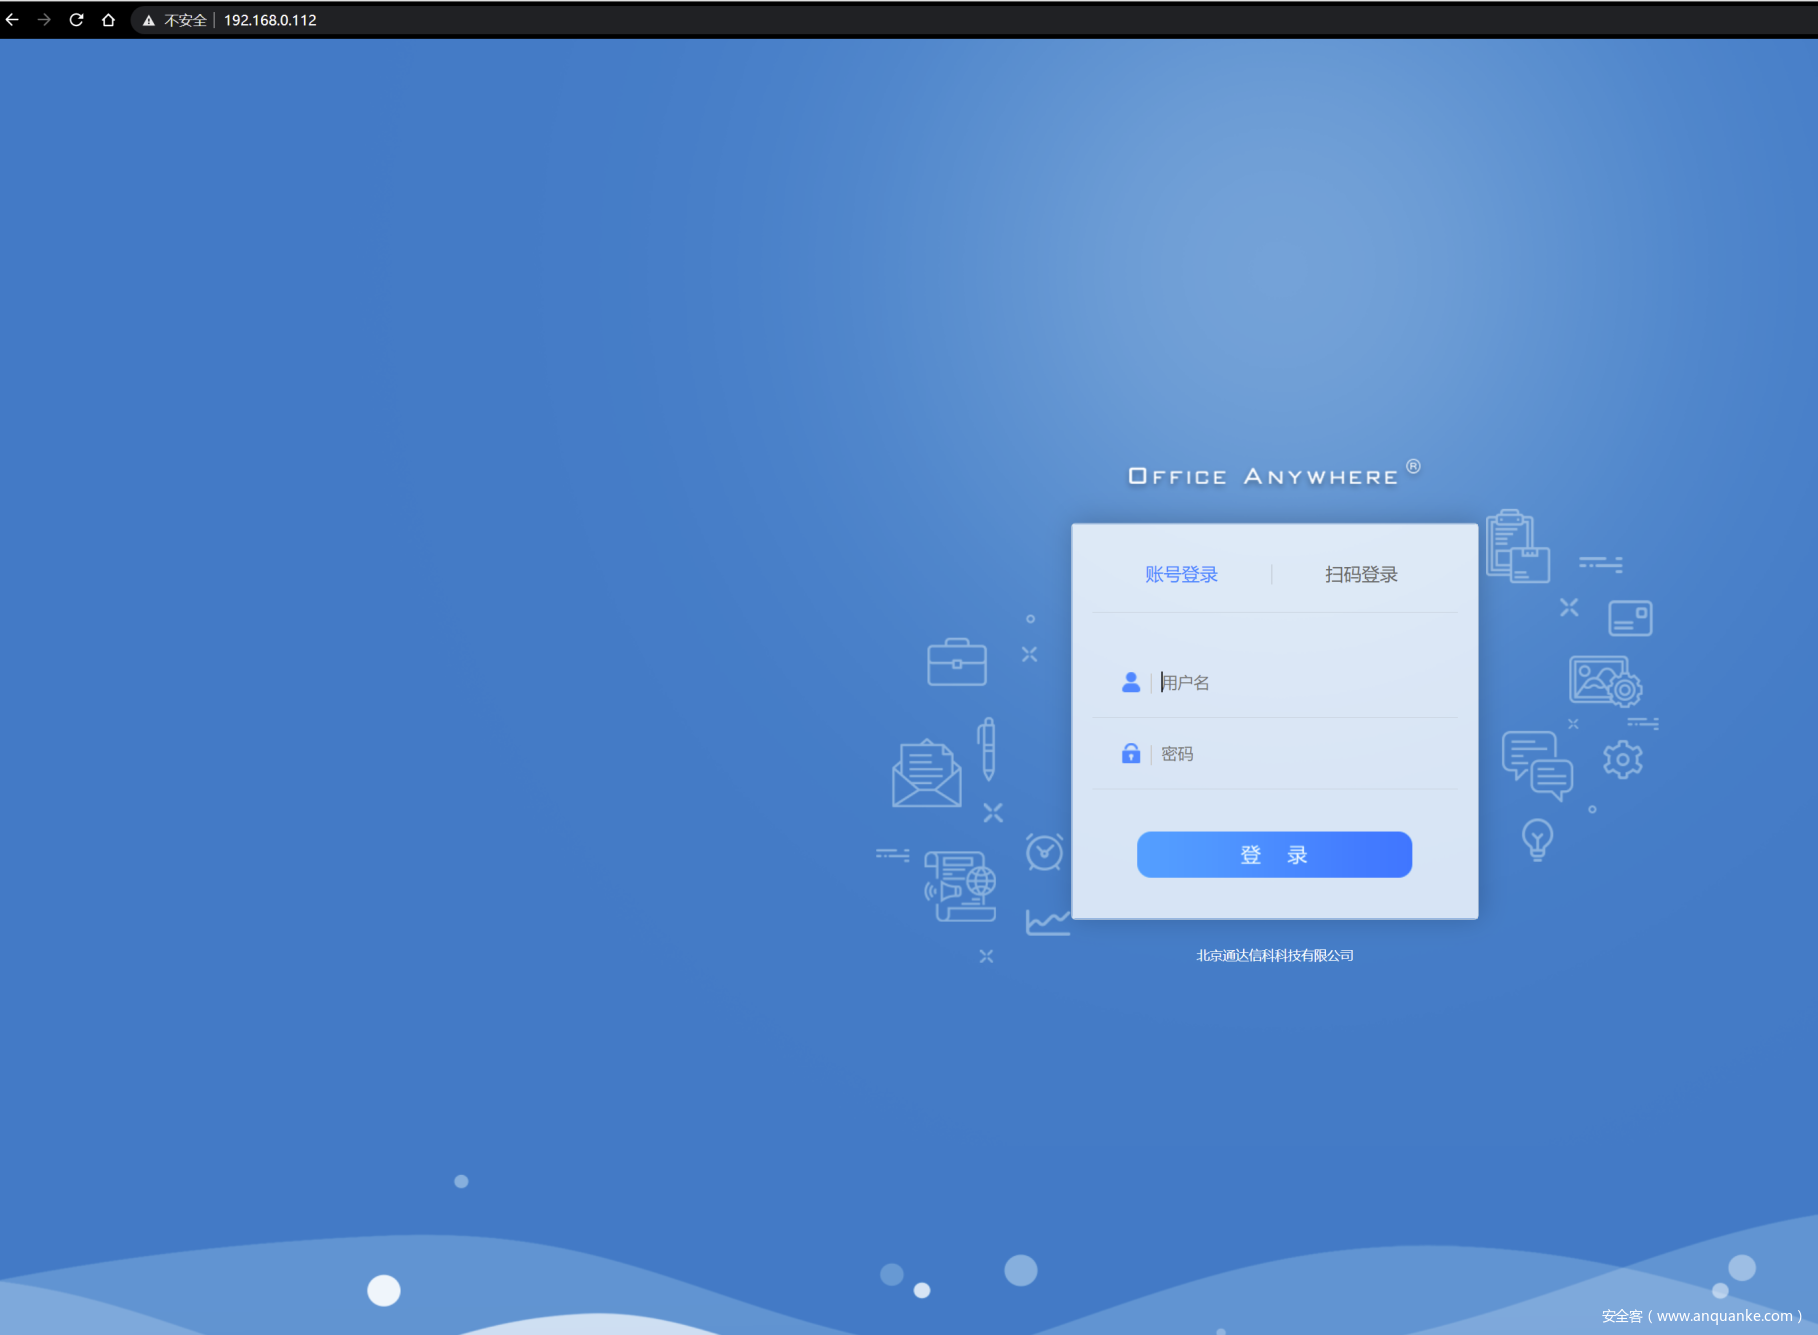
Task: Click the lightbulb decoration icon
Action: 1537,839
